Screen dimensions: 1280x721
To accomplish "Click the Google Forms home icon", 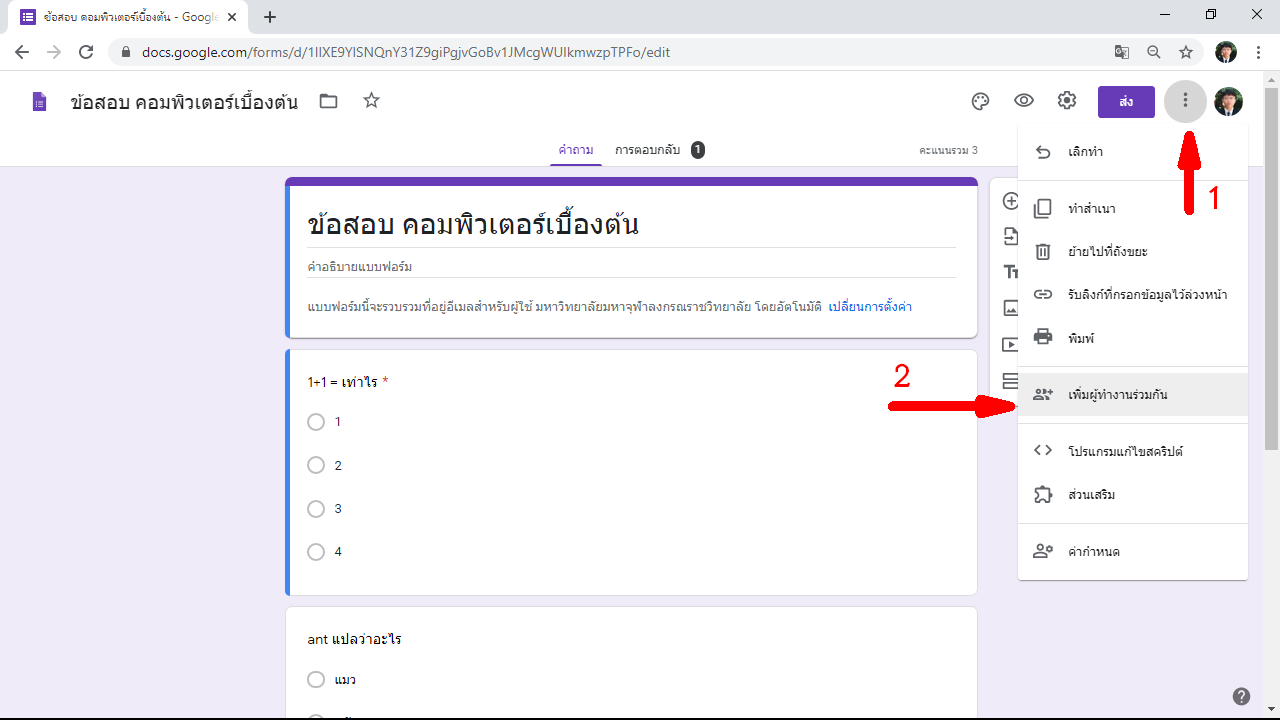I will point(39,102).
